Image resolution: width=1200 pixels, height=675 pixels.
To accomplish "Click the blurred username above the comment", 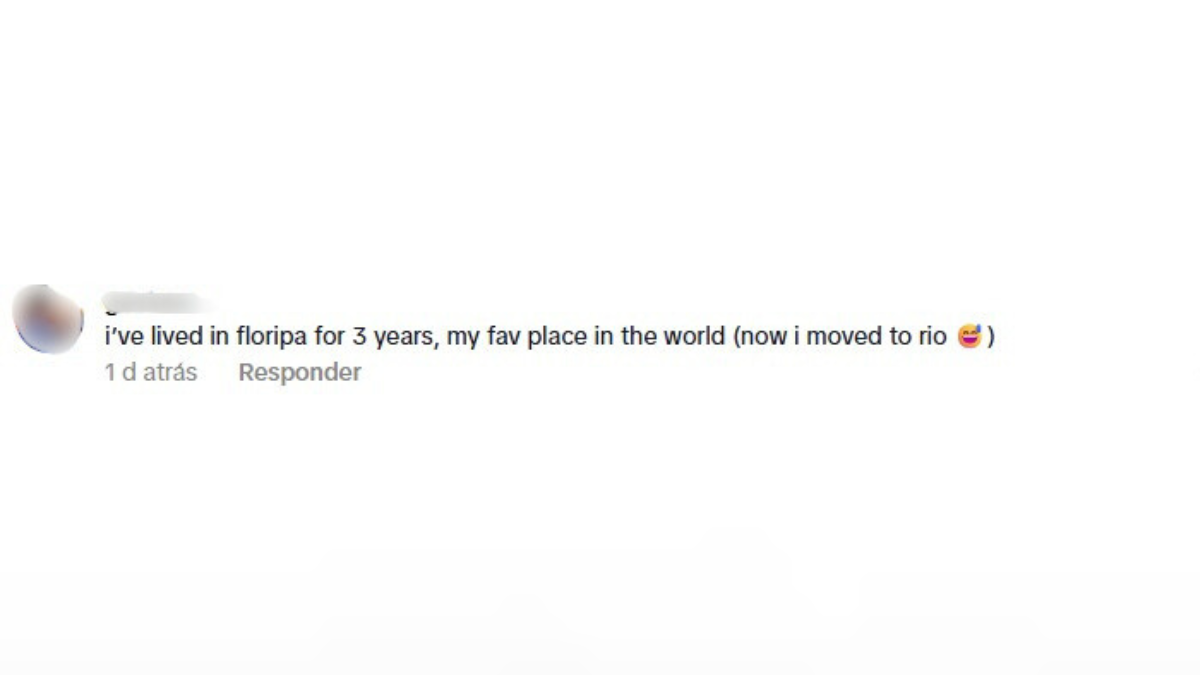I will click(x=155, y=301).
